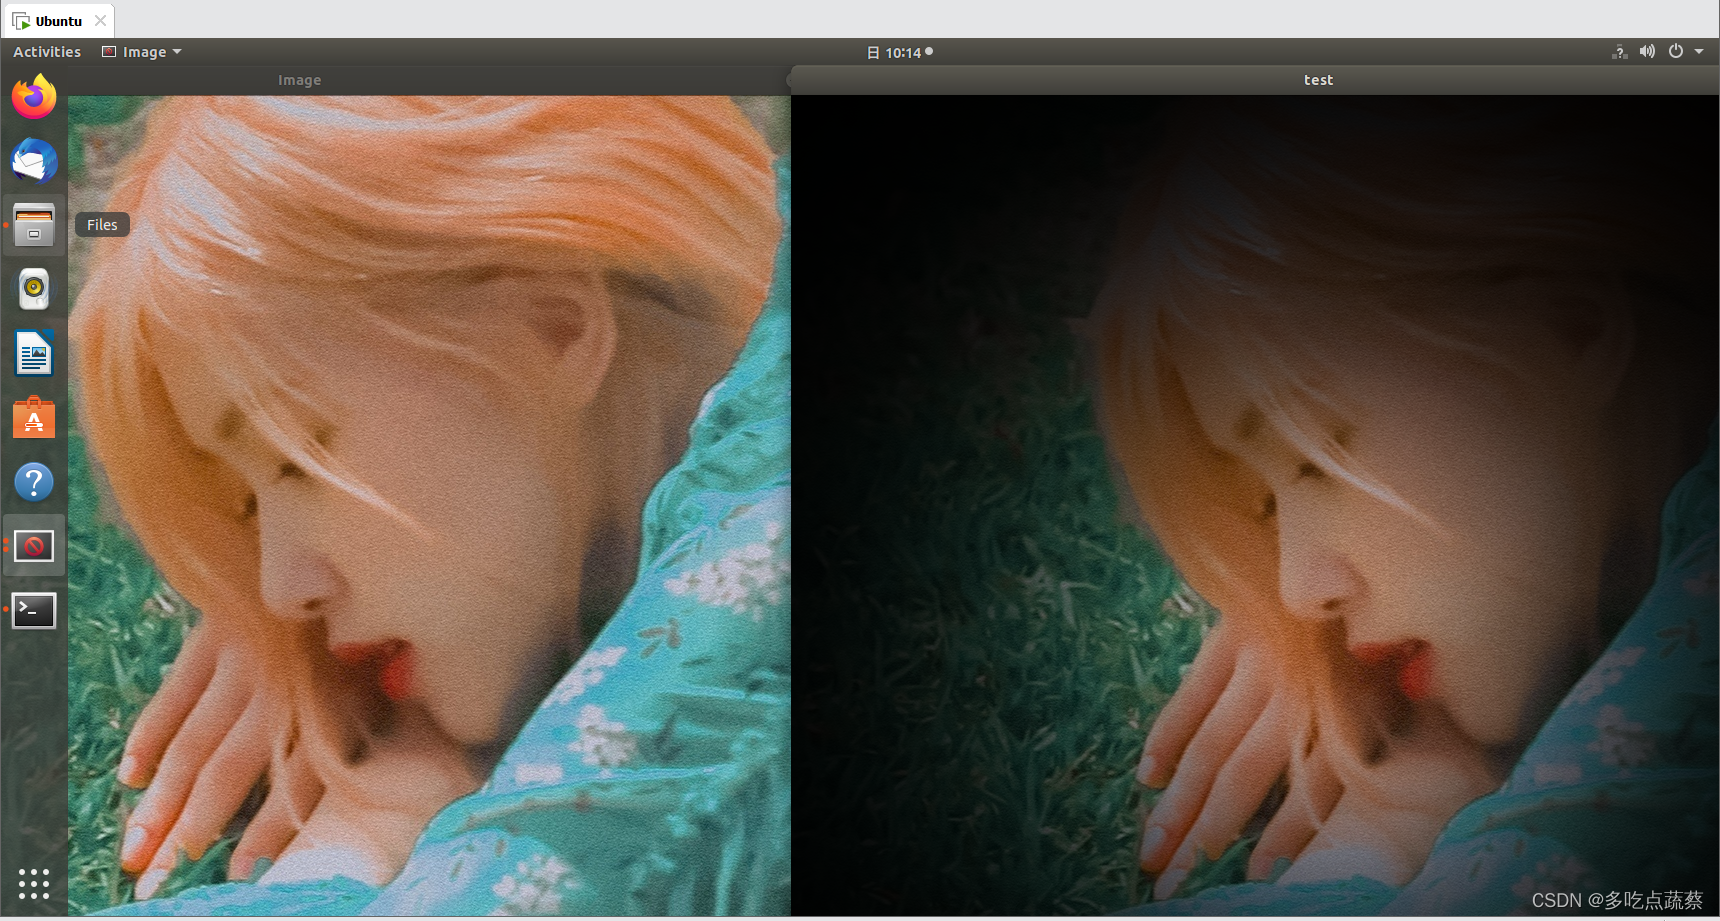Viewport: 1720px width, 921px height.
Task: Switch to the Ubuntu VM tab
Action: [58, 21]
